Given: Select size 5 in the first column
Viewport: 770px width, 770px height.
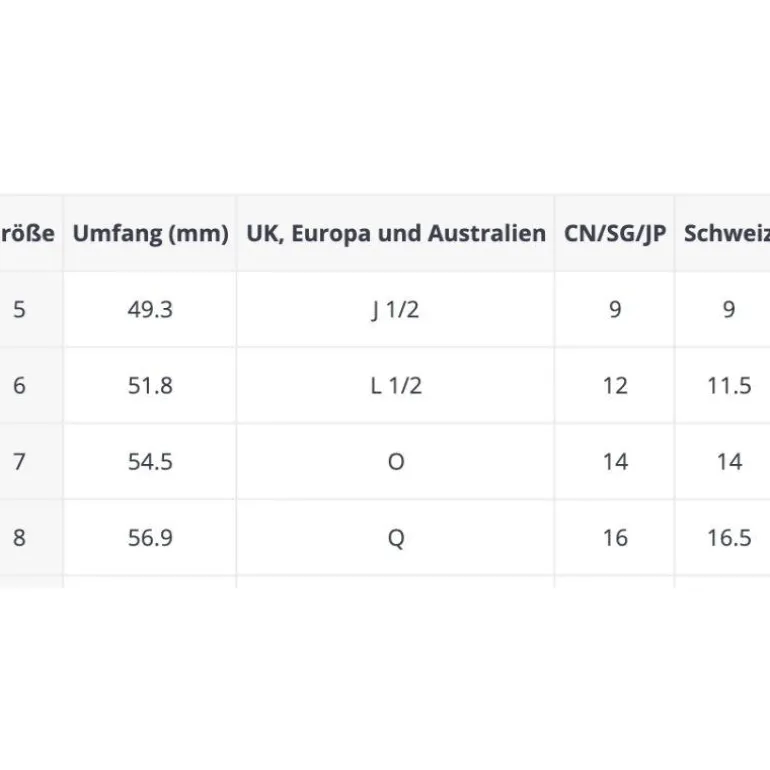Looking at the screenshot, I should point(19,310).
